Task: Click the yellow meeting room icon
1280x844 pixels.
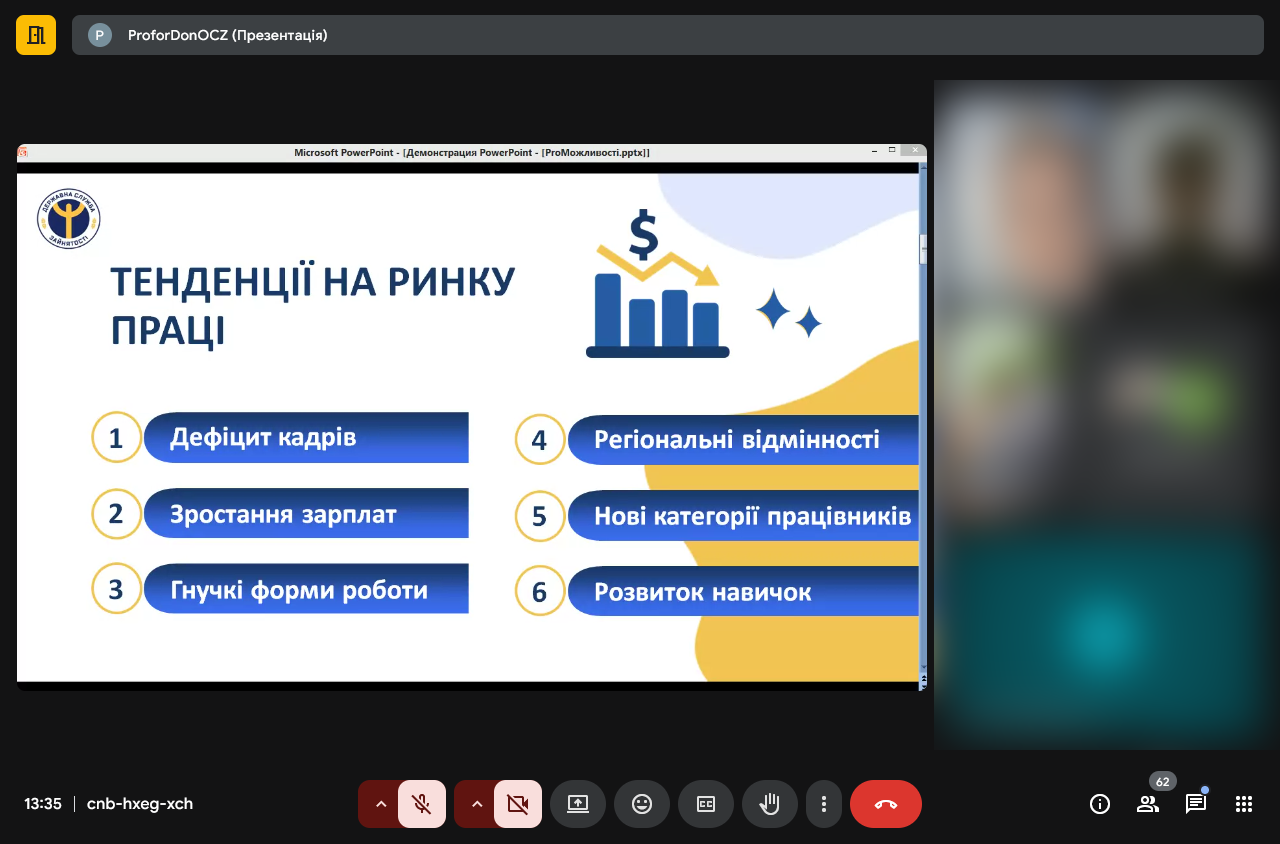Action: (36, 35)
